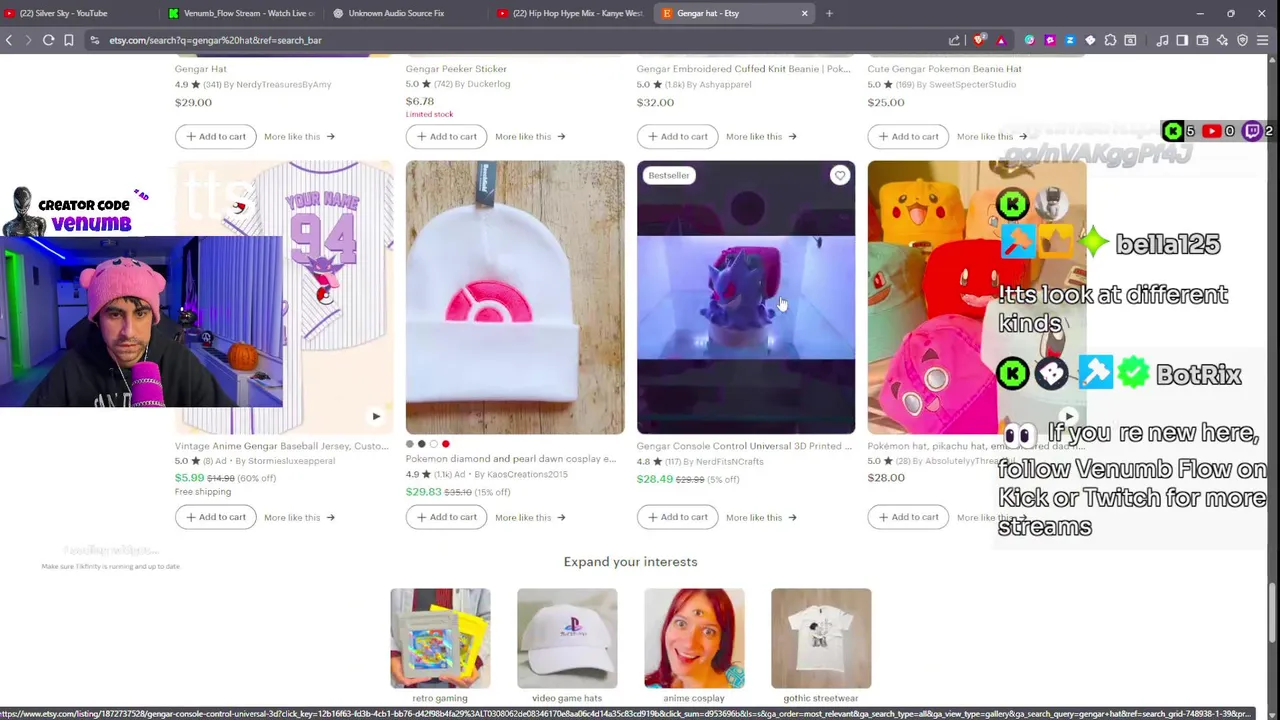Select white color swatch on Pokemon beanie

click(x=433, y=444)
